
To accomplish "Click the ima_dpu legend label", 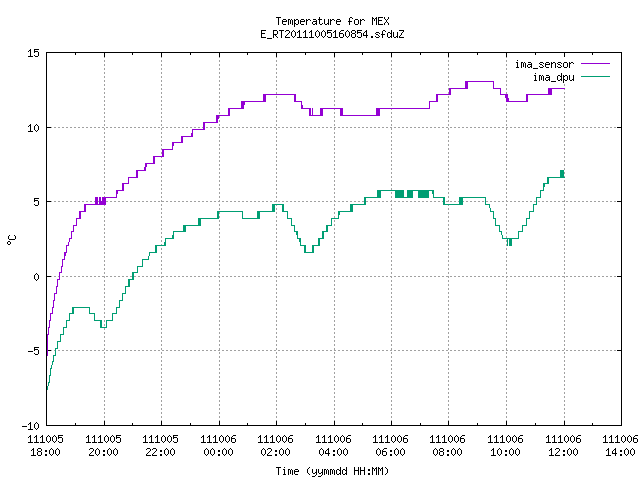I will pyautogui.click(x=553, y=78).
